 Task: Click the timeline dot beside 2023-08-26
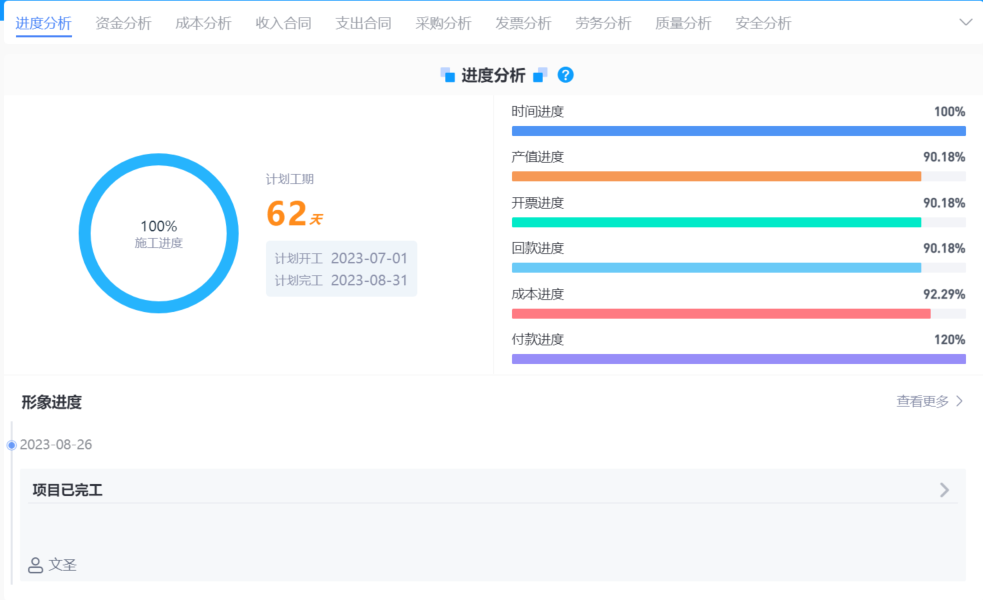(x=12, y=444)
